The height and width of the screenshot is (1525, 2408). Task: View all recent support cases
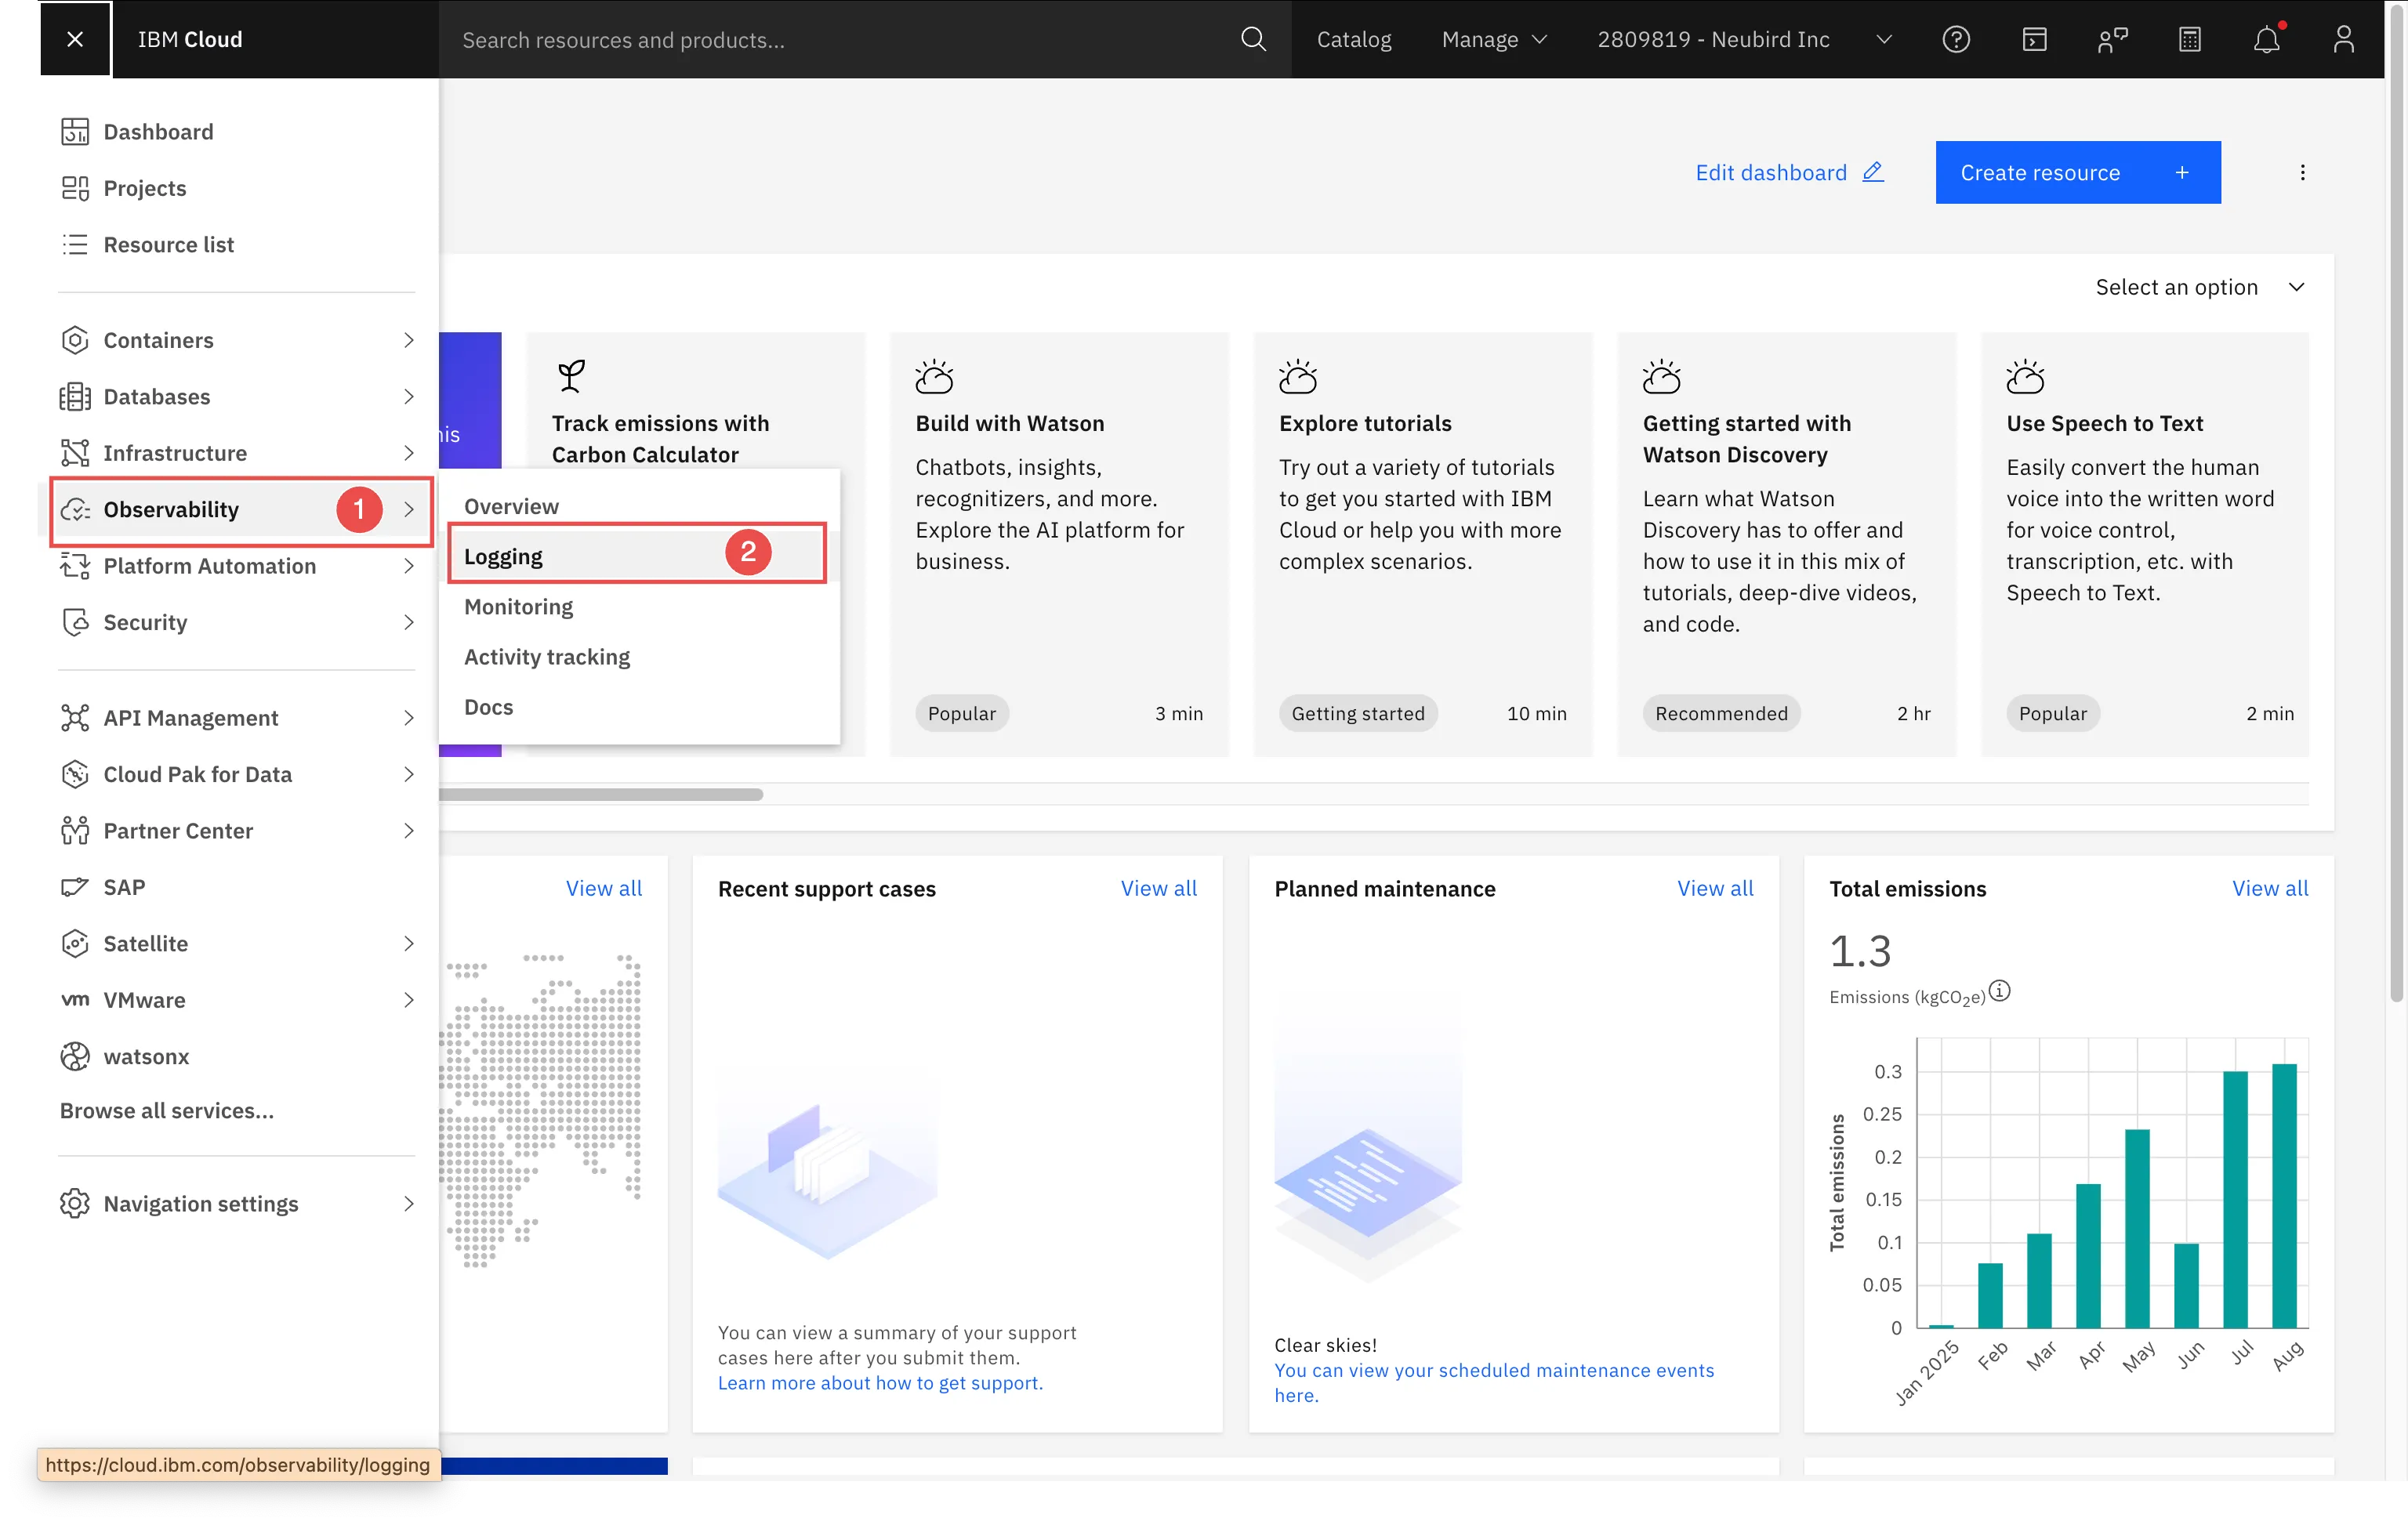click(x=1158, y=888)
